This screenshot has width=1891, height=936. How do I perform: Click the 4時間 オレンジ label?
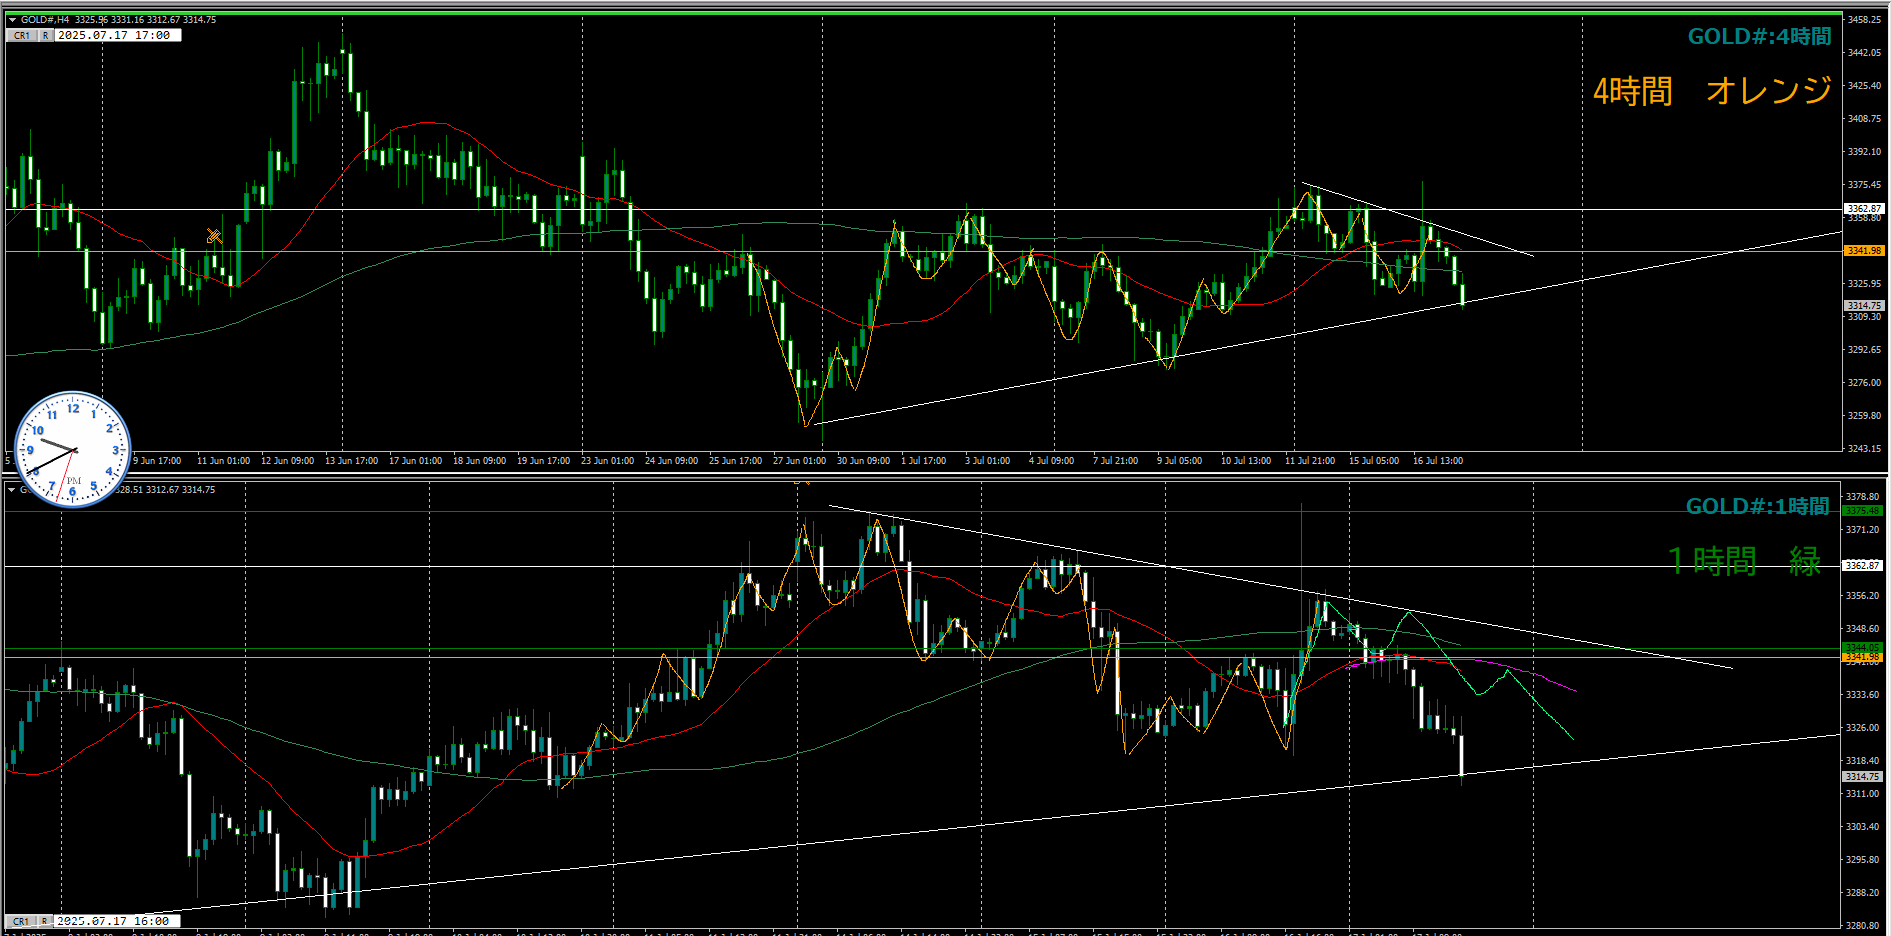[1712, 91]
